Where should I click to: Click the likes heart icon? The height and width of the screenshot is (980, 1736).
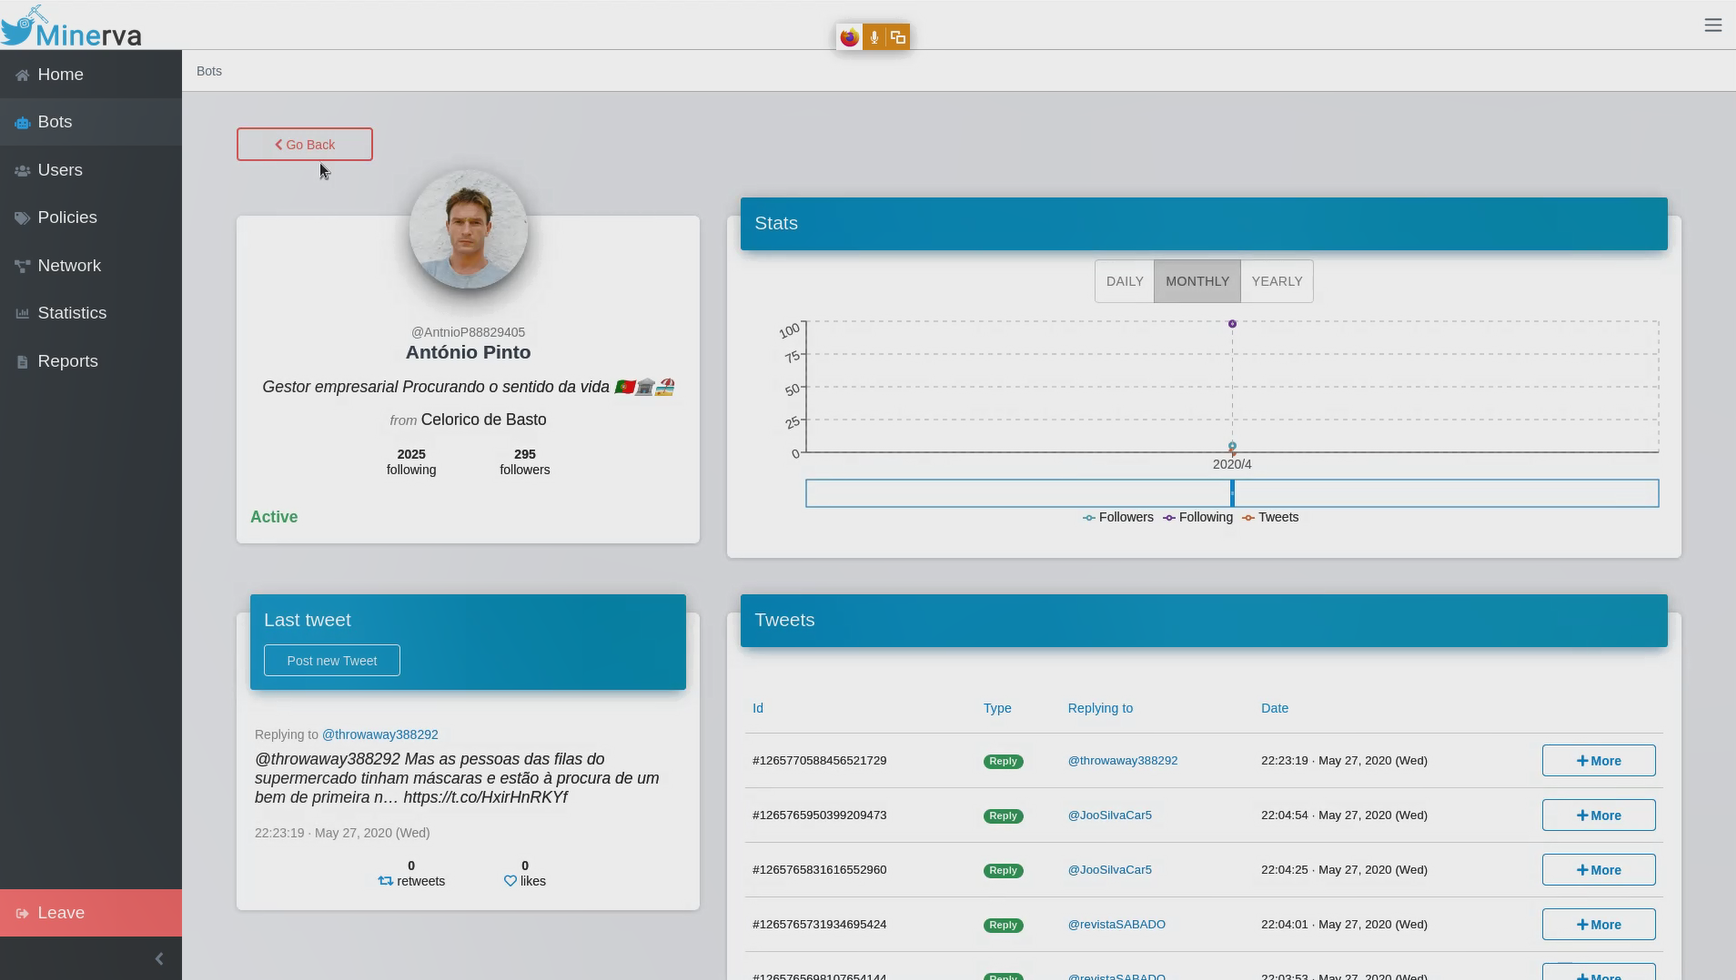[x=510, y=881]
